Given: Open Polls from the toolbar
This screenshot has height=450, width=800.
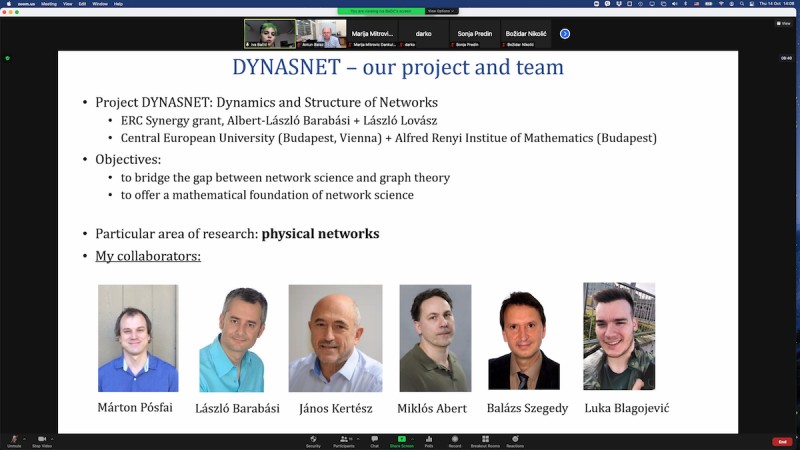Looking at the screenshot, I should pos(429,440).
